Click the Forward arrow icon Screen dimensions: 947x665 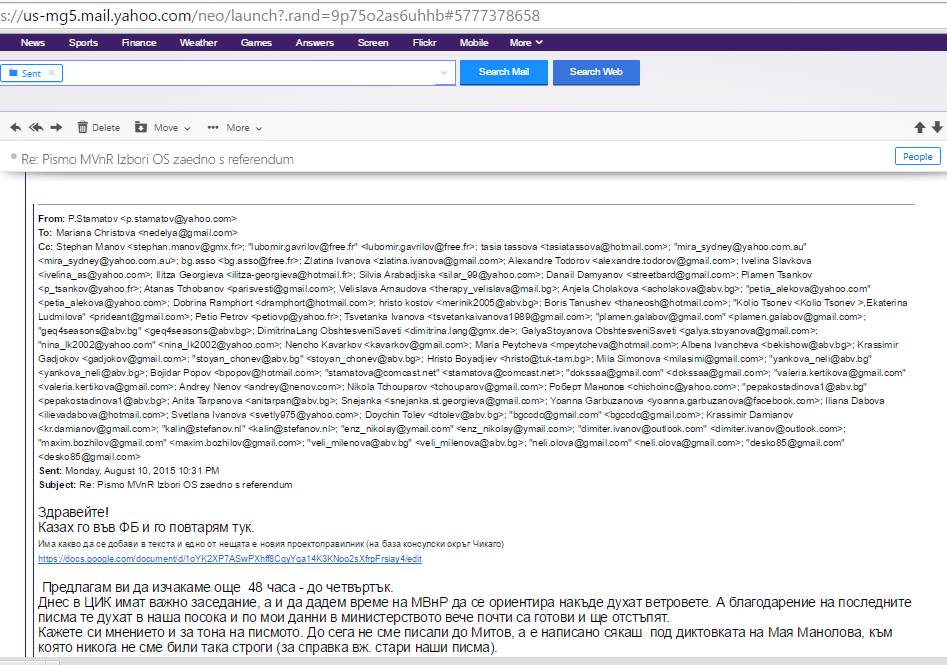pyautogui.click(x=56, y=127)
